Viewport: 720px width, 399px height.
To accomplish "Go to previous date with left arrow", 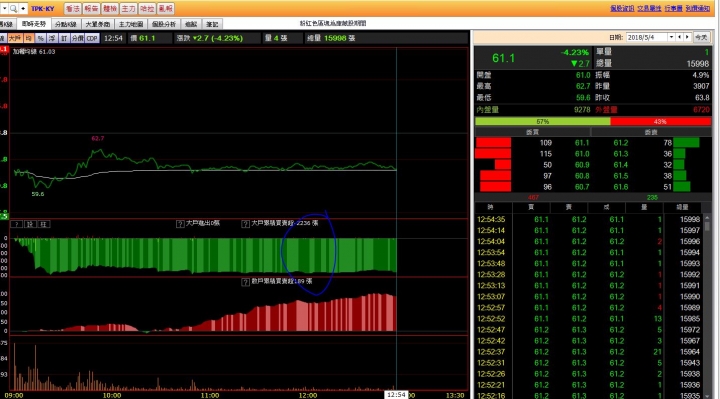I will (x=679, y=37).
